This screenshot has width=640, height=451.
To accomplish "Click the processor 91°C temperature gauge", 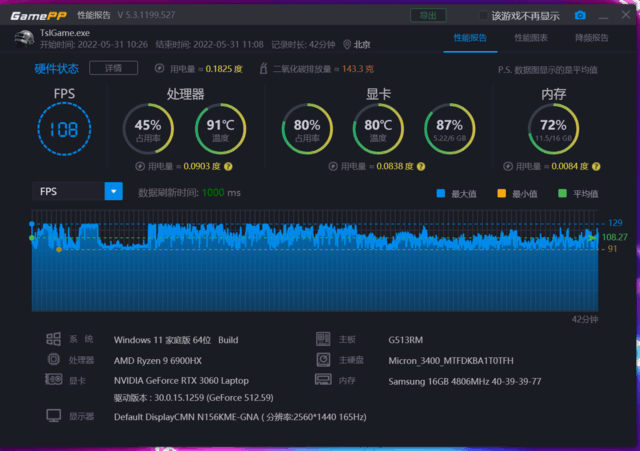I will coord(220,129).
